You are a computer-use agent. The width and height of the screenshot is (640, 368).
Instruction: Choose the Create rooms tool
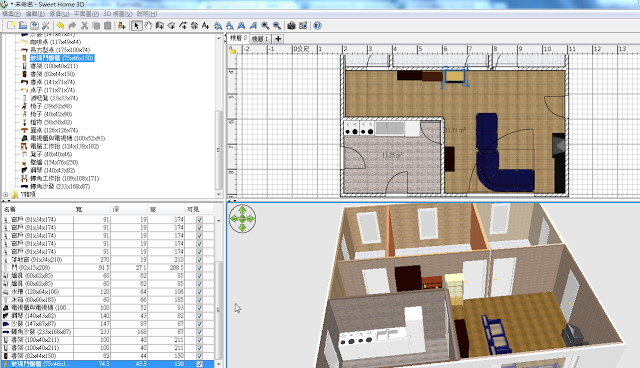171,26
